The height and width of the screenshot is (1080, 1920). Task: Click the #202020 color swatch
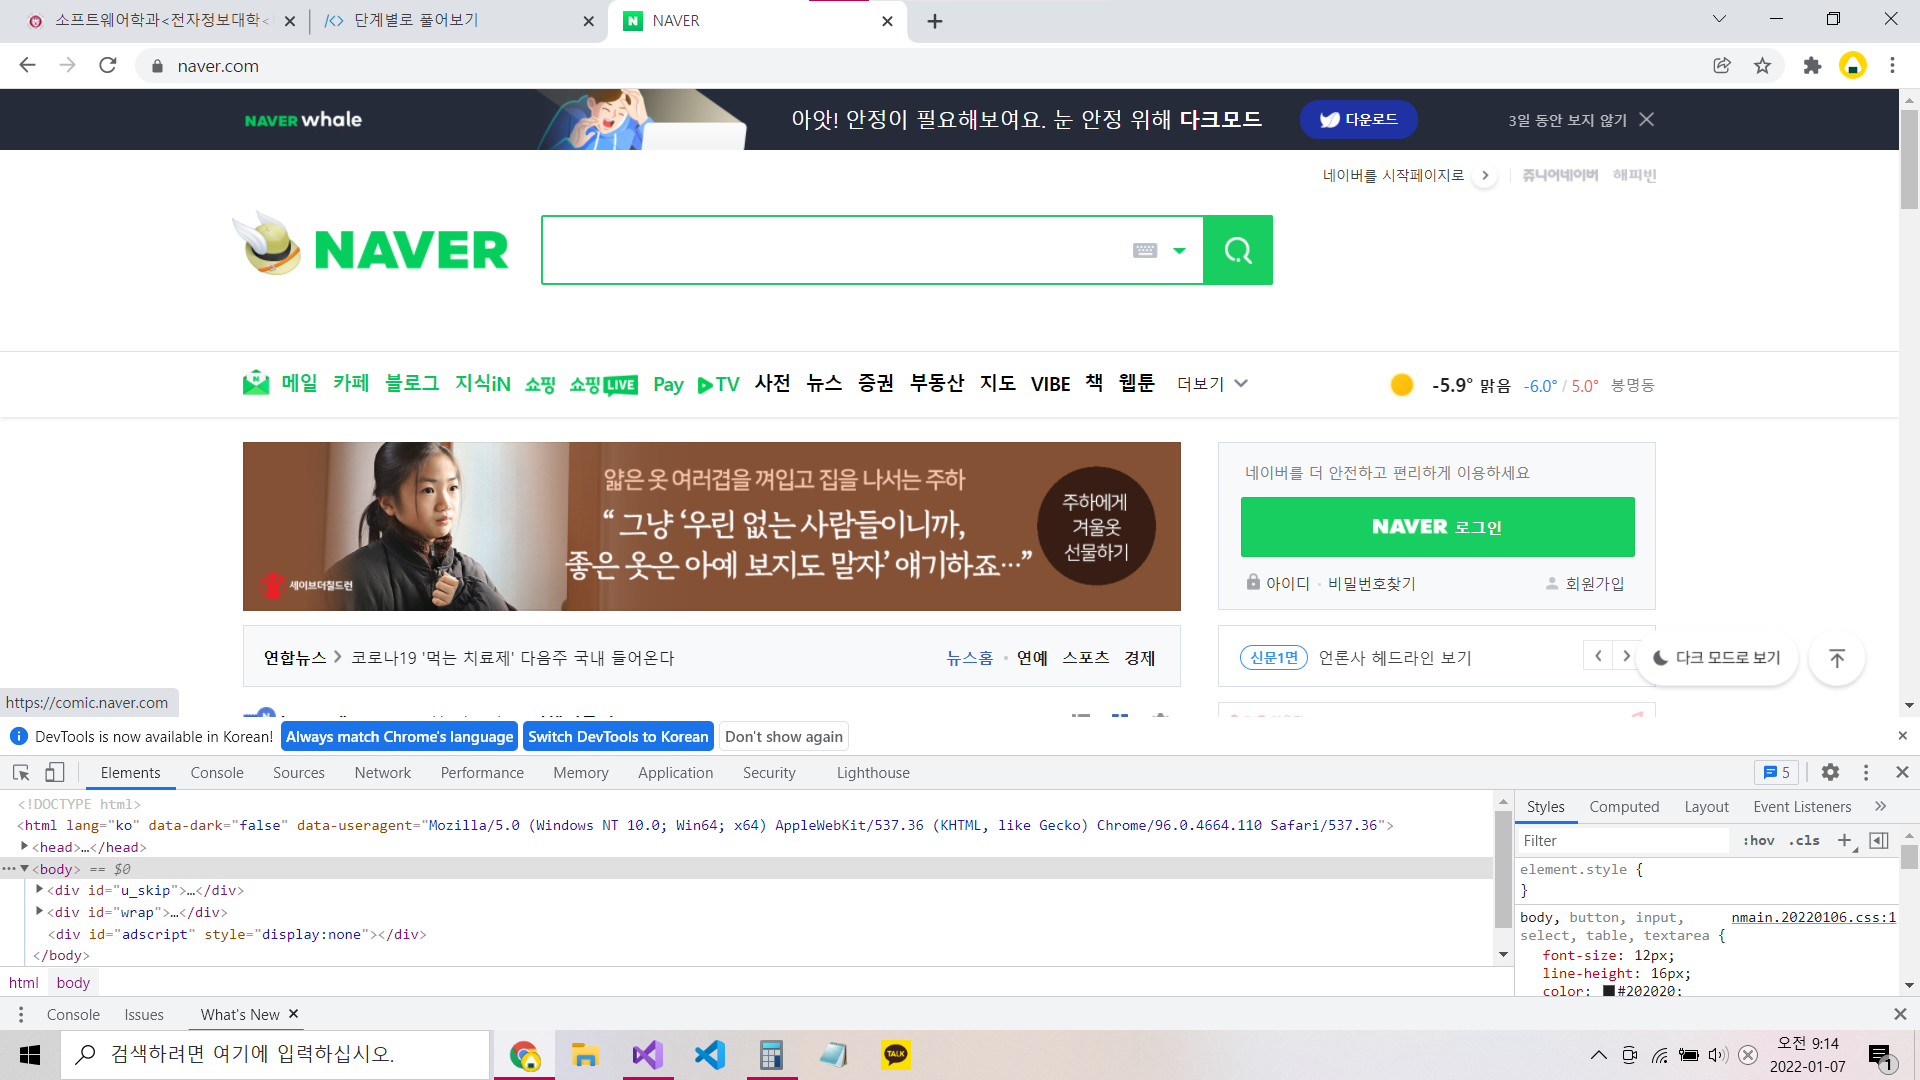tap(1609, 991)
